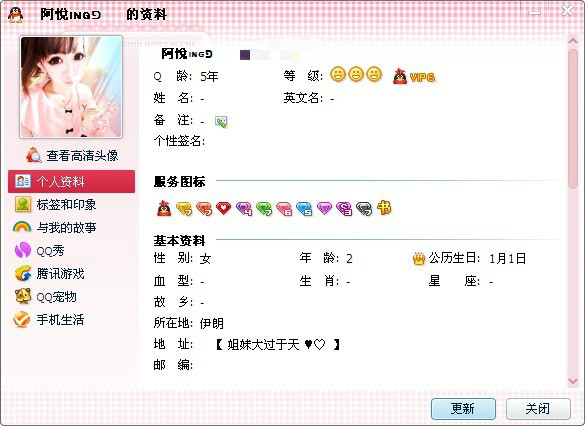This screenshot has width=585, height=426.
Task: Click the 关闭 button
Action: 538,409
